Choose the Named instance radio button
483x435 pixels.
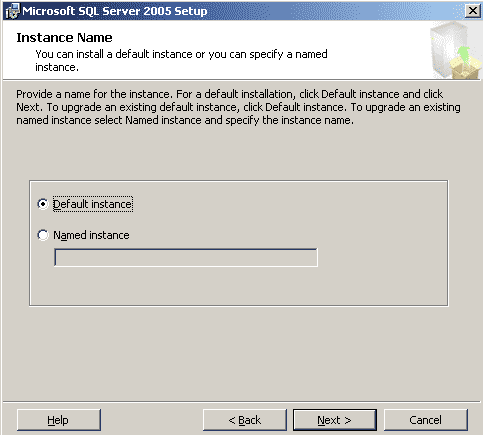(x=43, y=235)
